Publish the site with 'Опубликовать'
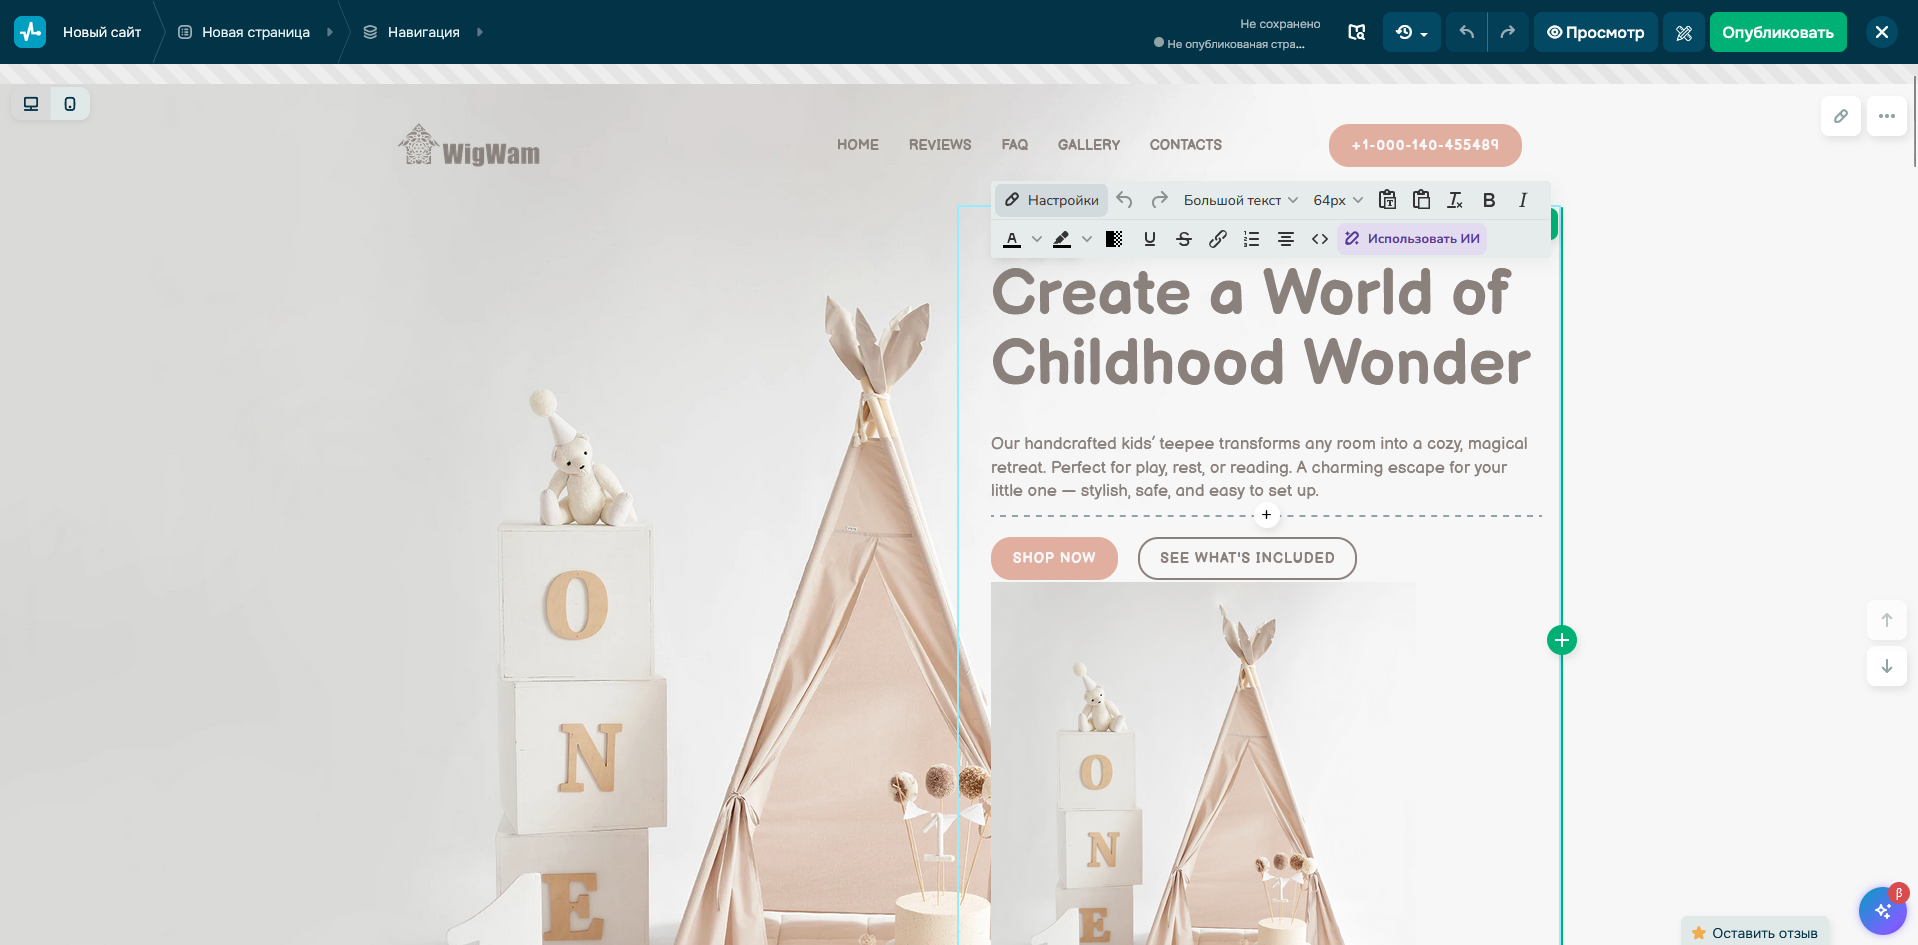This screenshot has width=1918, height=945. tap(1777, 32)
